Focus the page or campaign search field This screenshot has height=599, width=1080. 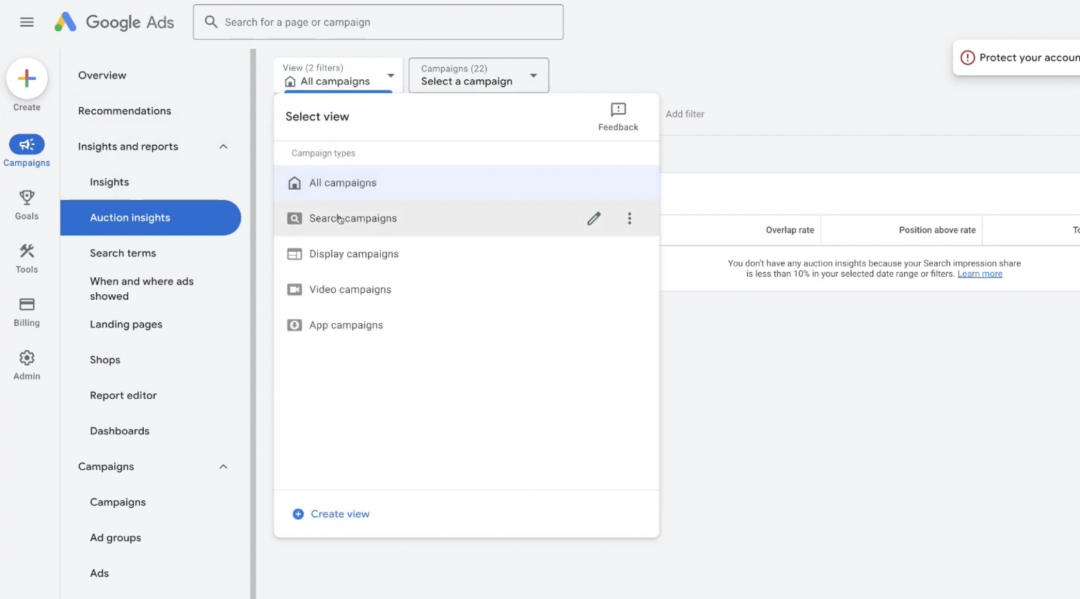[378, 22]
